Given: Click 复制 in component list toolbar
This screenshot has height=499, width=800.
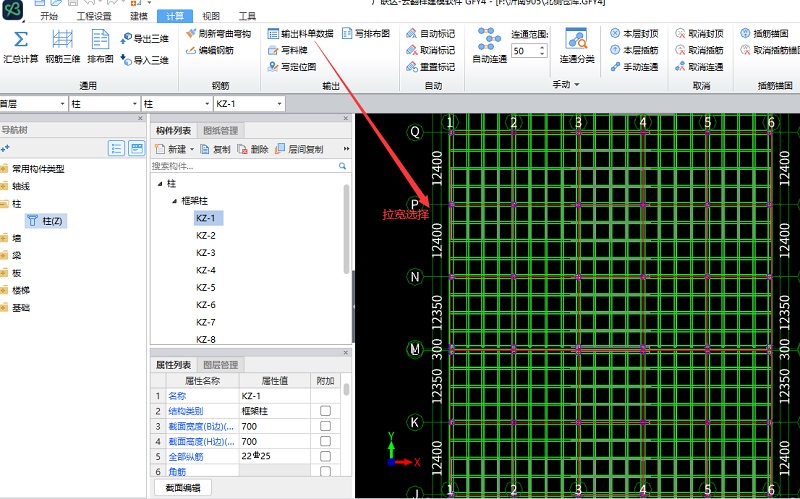Looking at the screenshot, I should tap(215, 149).
